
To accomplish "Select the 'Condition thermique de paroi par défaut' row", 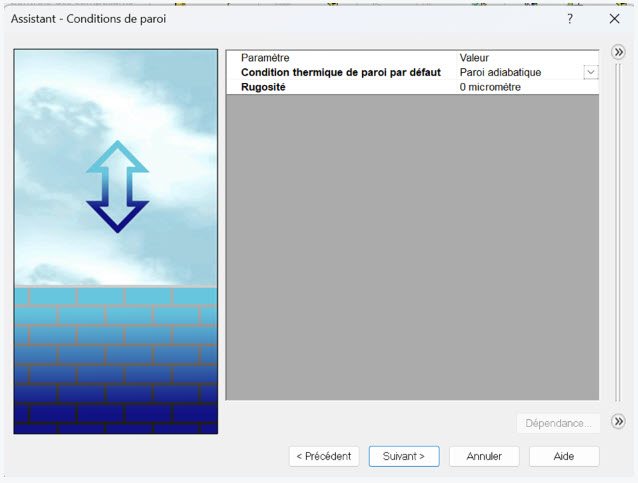I will [340, 73].
